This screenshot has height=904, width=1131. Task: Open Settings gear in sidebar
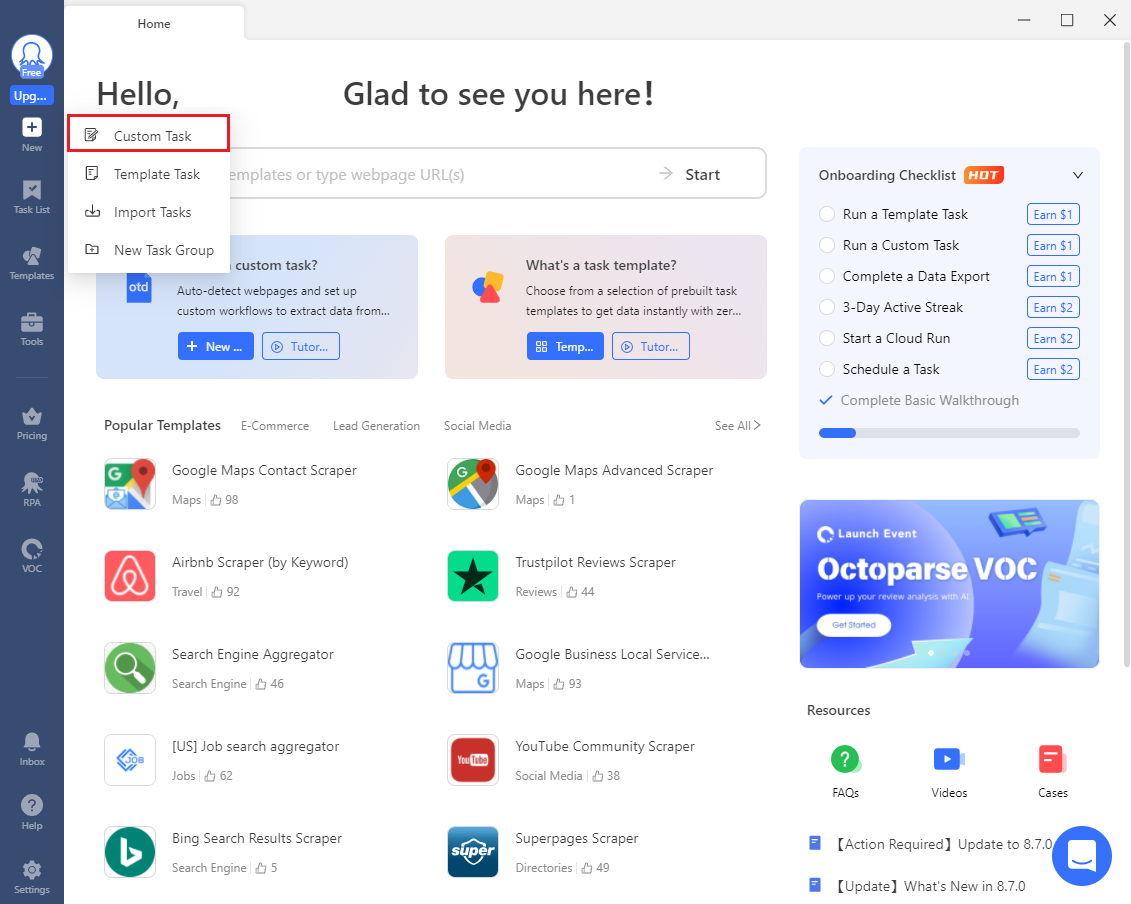(x=32, y=877)
